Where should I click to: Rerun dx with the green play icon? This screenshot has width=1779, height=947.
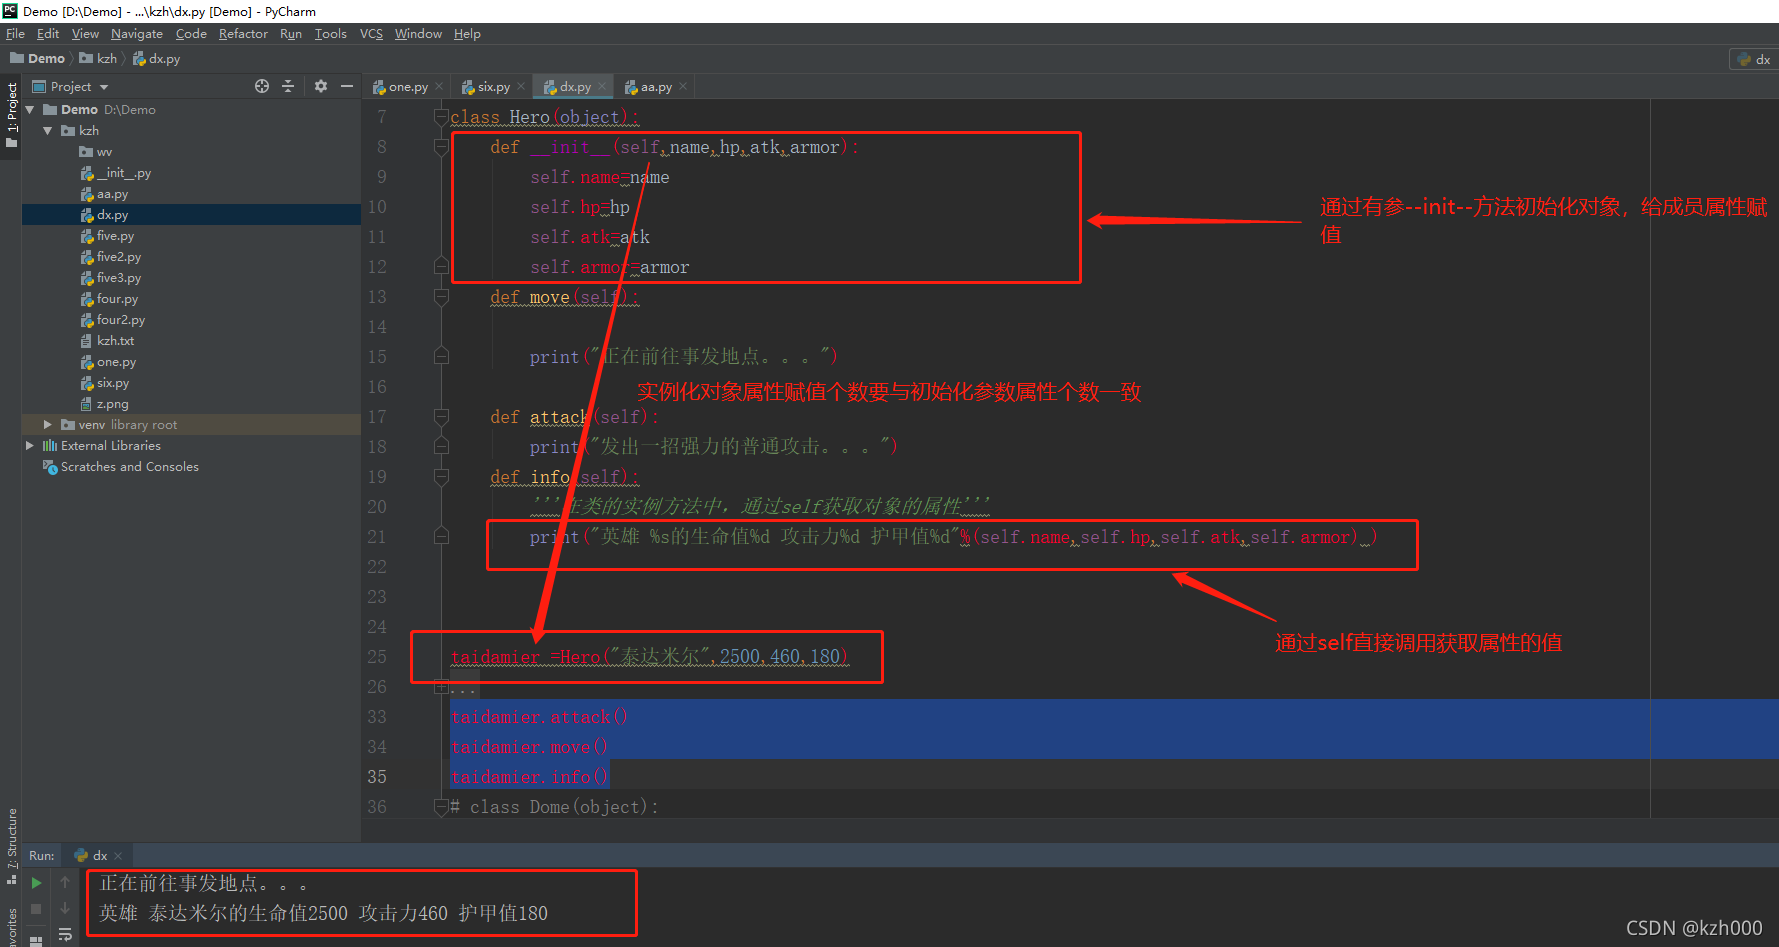36,883
